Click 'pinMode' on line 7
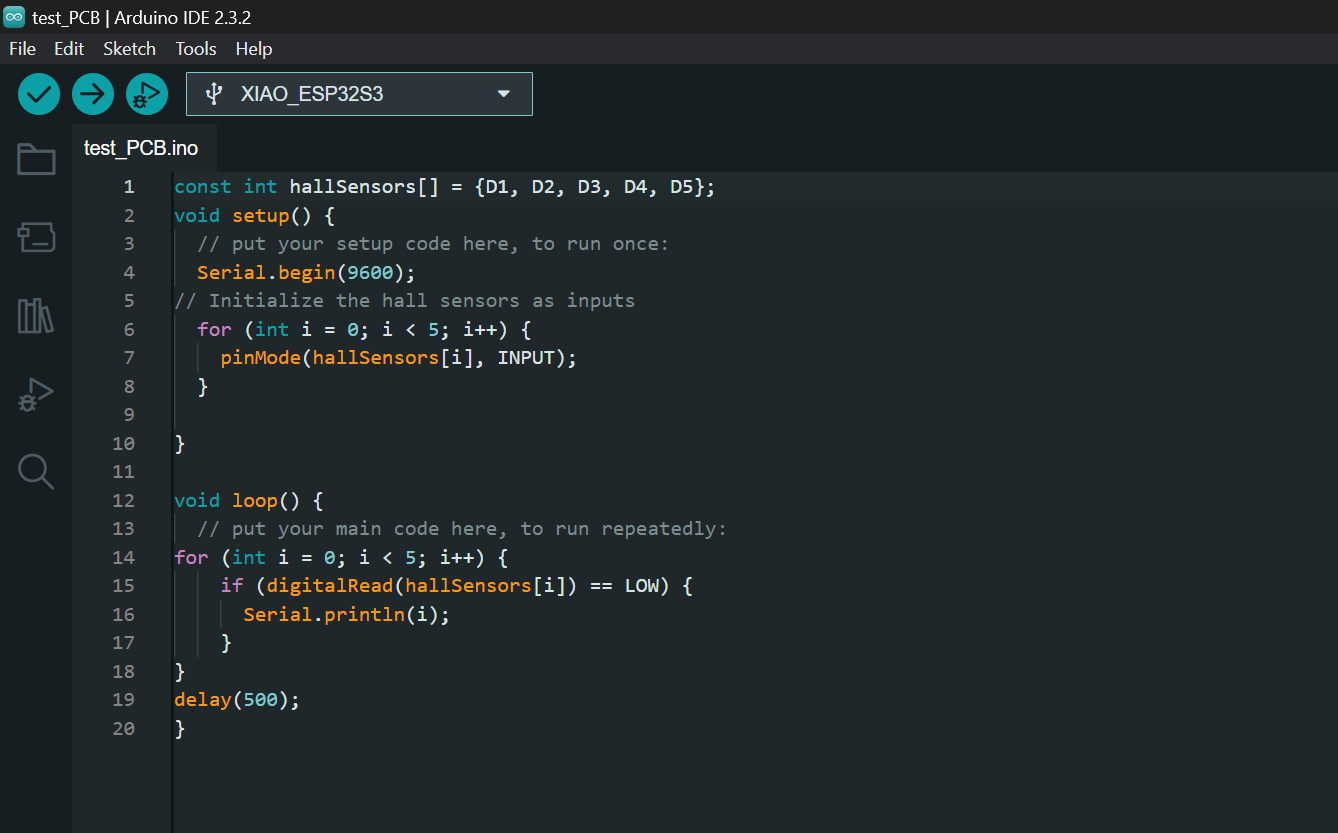Screen dimensions: 1338x833 (260, 358)
